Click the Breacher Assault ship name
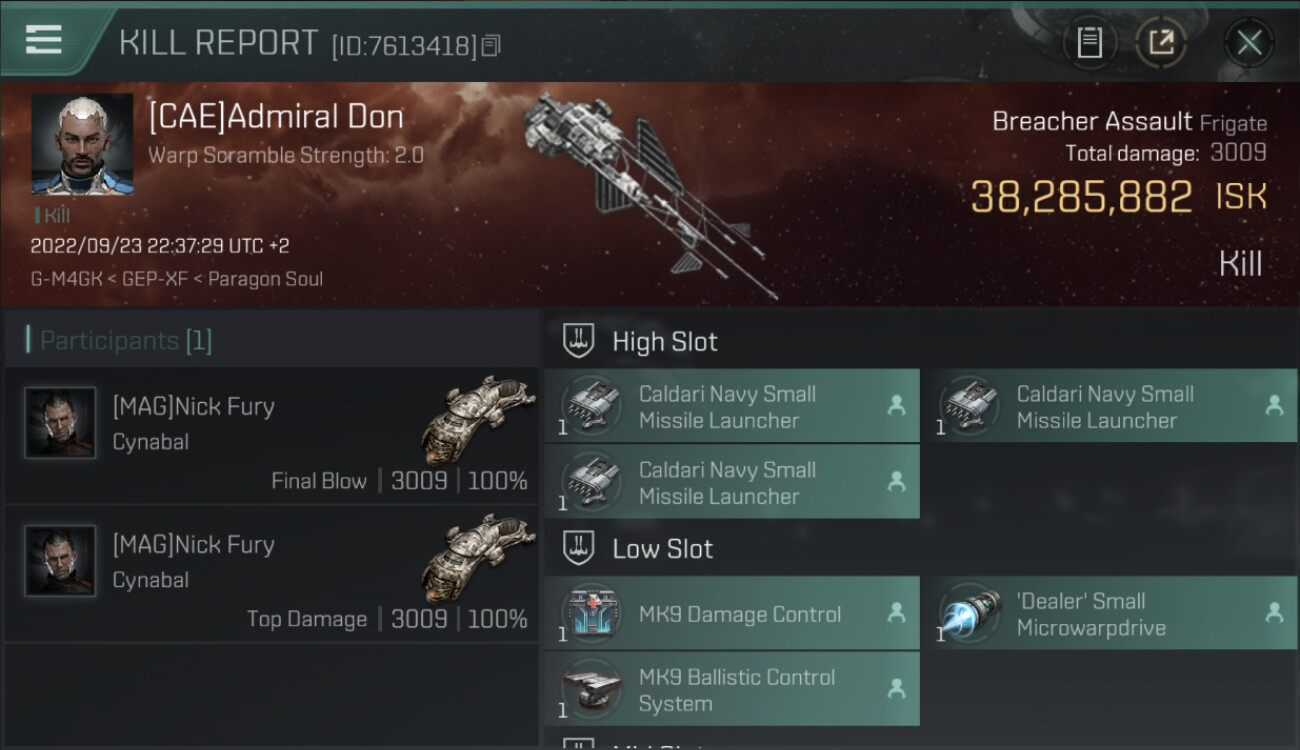The height and width of the screenshot is (750, 1300). (1092, 122)
